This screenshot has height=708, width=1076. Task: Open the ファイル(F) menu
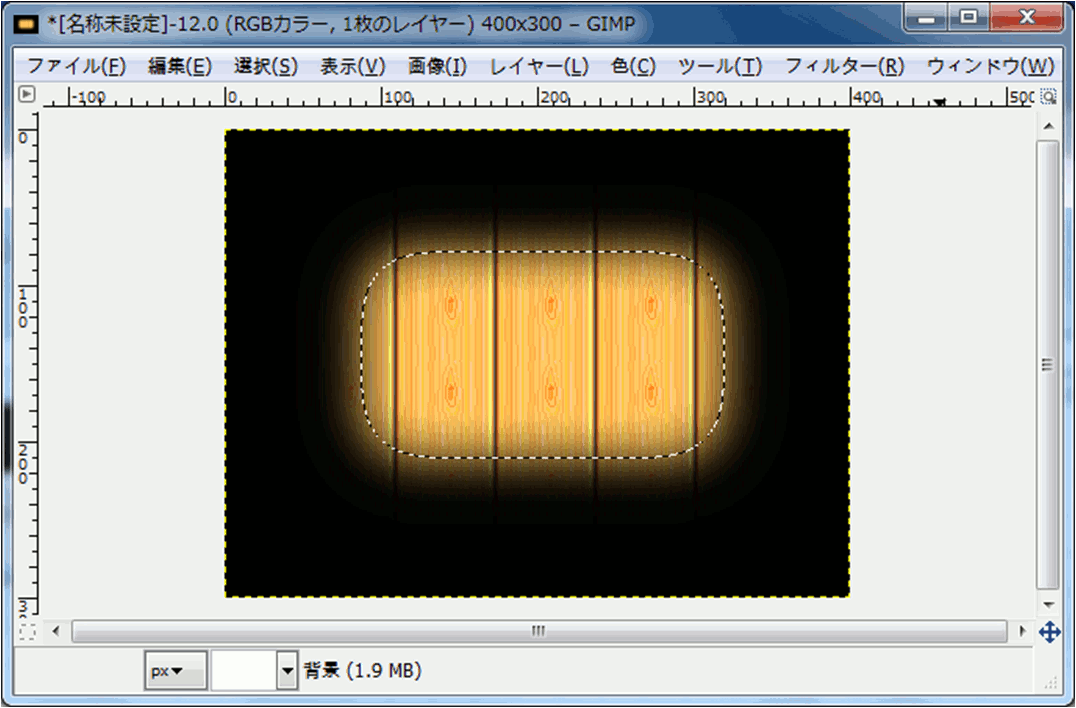pos(76,67)
